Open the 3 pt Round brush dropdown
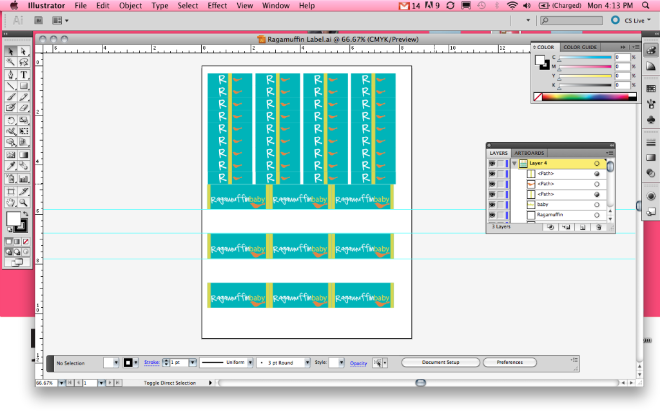This screenshot has width=660, height=413. tap(307, 362)
